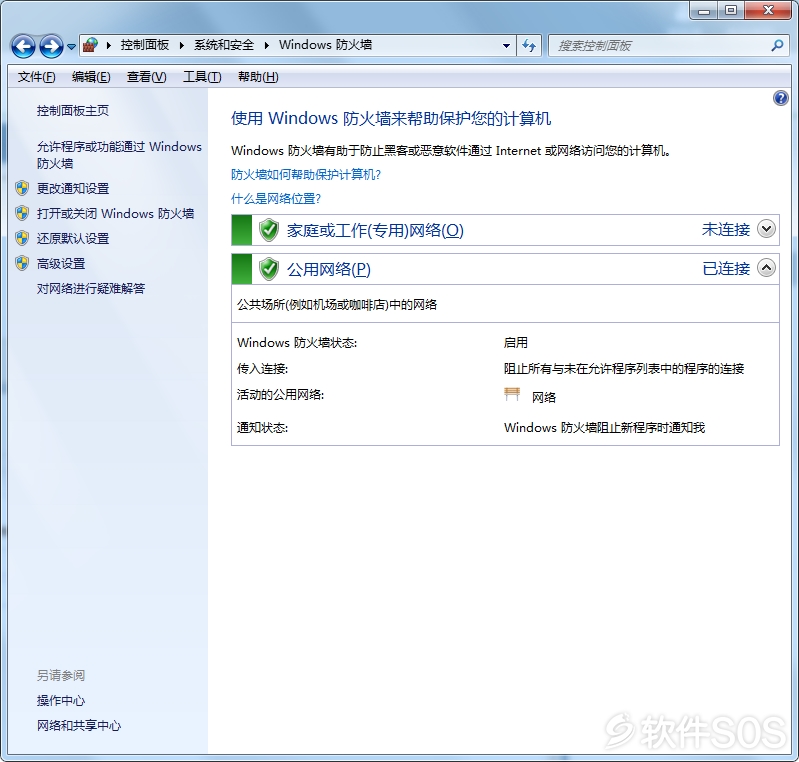799x762 pixels.
Task: Open address bar history dropdown arrow
Action: (506, 45)
